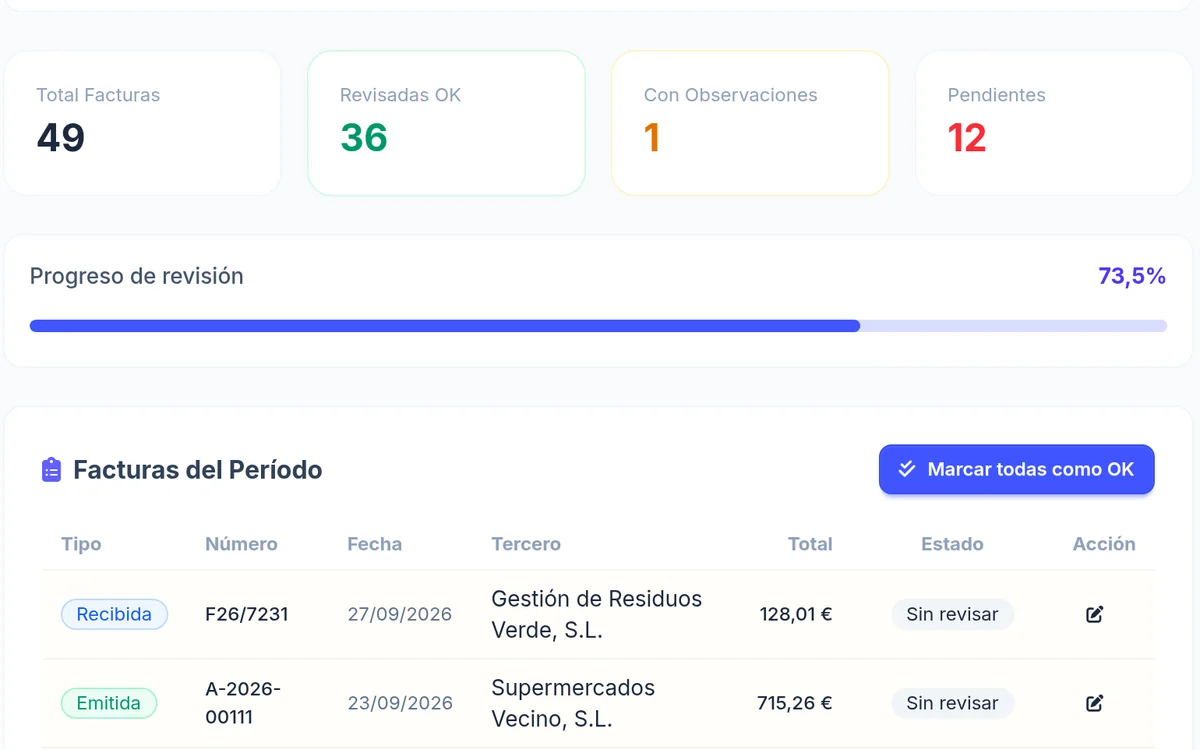Click the Fecha column header
Image resolution: width=1200 pixels, height=750 pixels.
point(375,544)
